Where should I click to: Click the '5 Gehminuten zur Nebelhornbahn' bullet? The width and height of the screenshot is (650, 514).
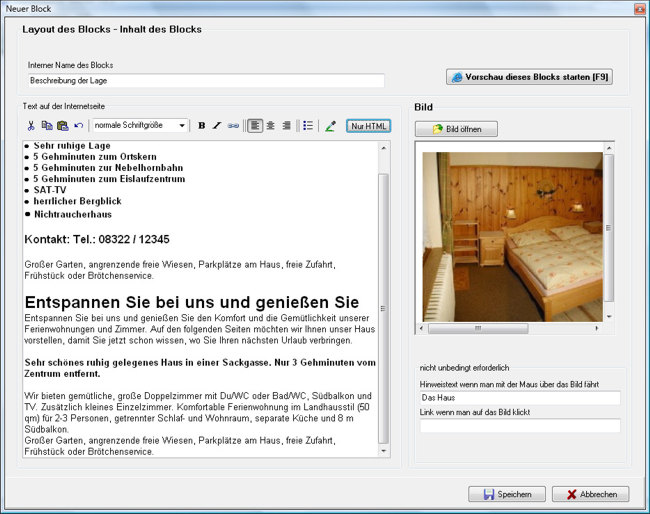[x=108, y=168]
